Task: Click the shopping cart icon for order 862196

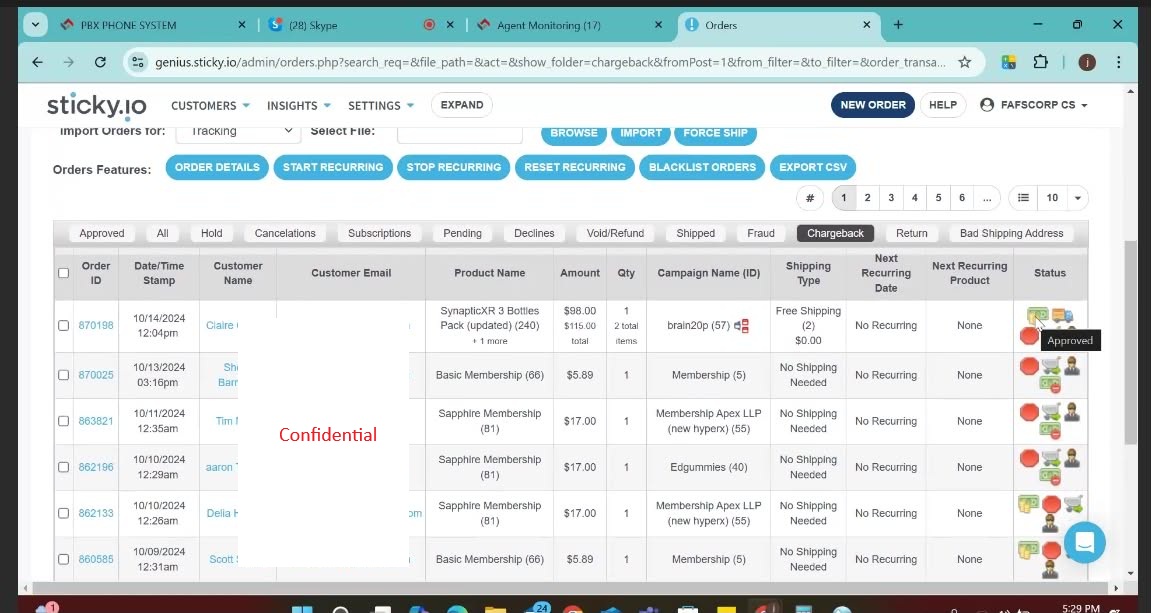Action: [x=1051, y=458]
